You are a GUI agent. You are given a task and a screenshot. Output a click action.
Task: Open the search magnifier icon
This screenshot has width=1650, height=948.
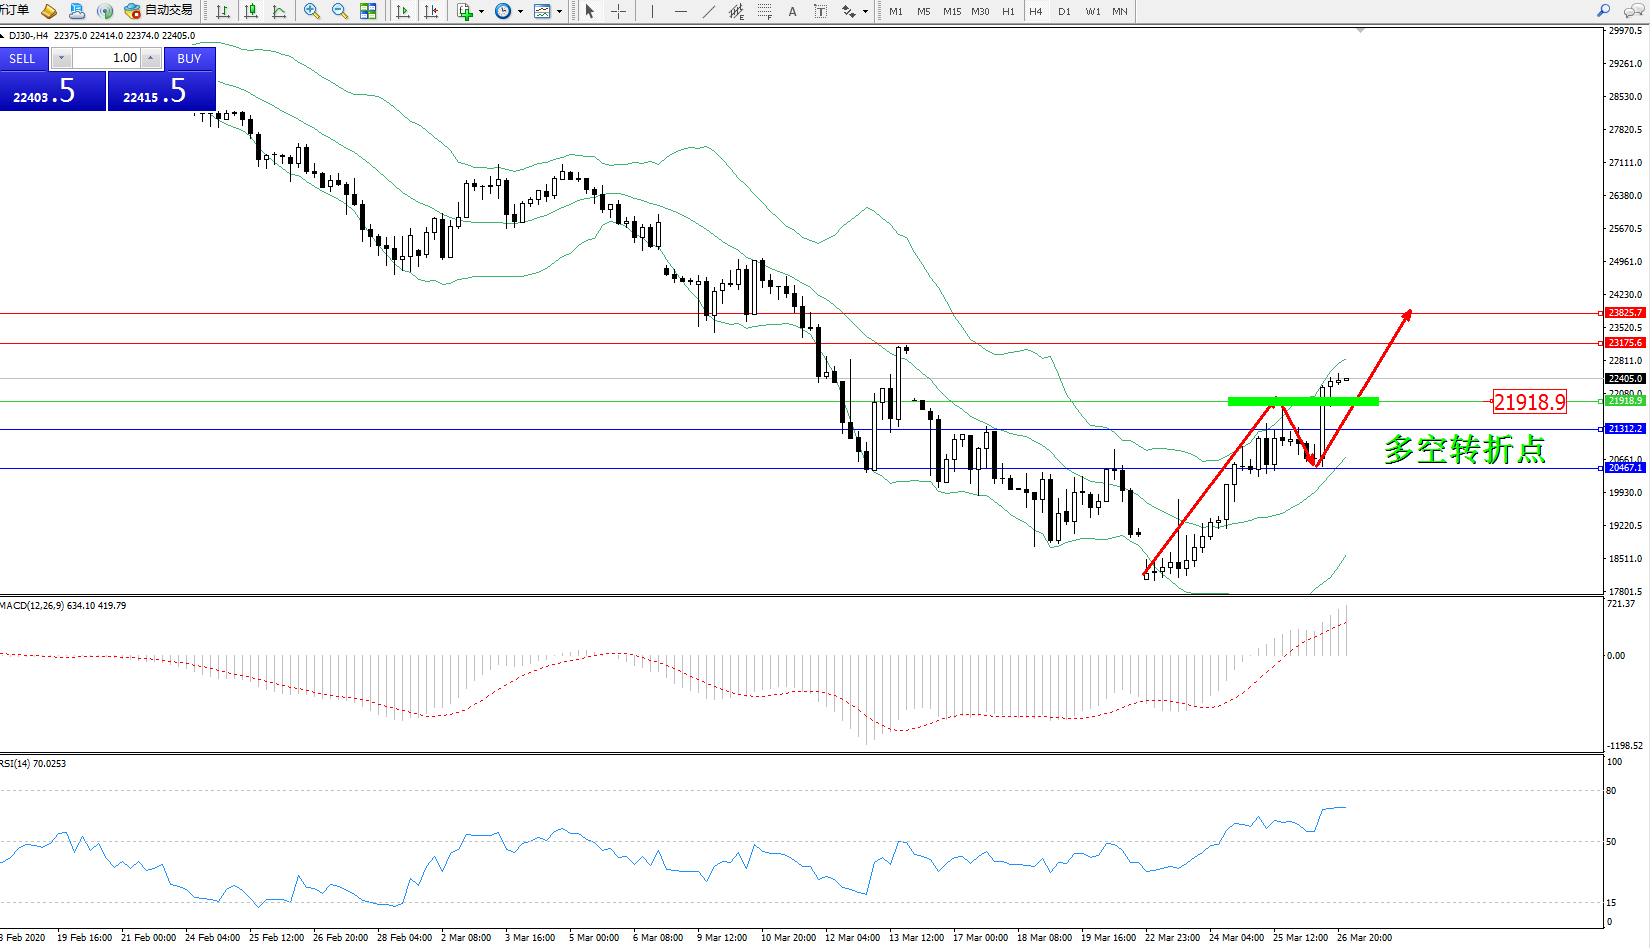click(x=1603, y=11)
